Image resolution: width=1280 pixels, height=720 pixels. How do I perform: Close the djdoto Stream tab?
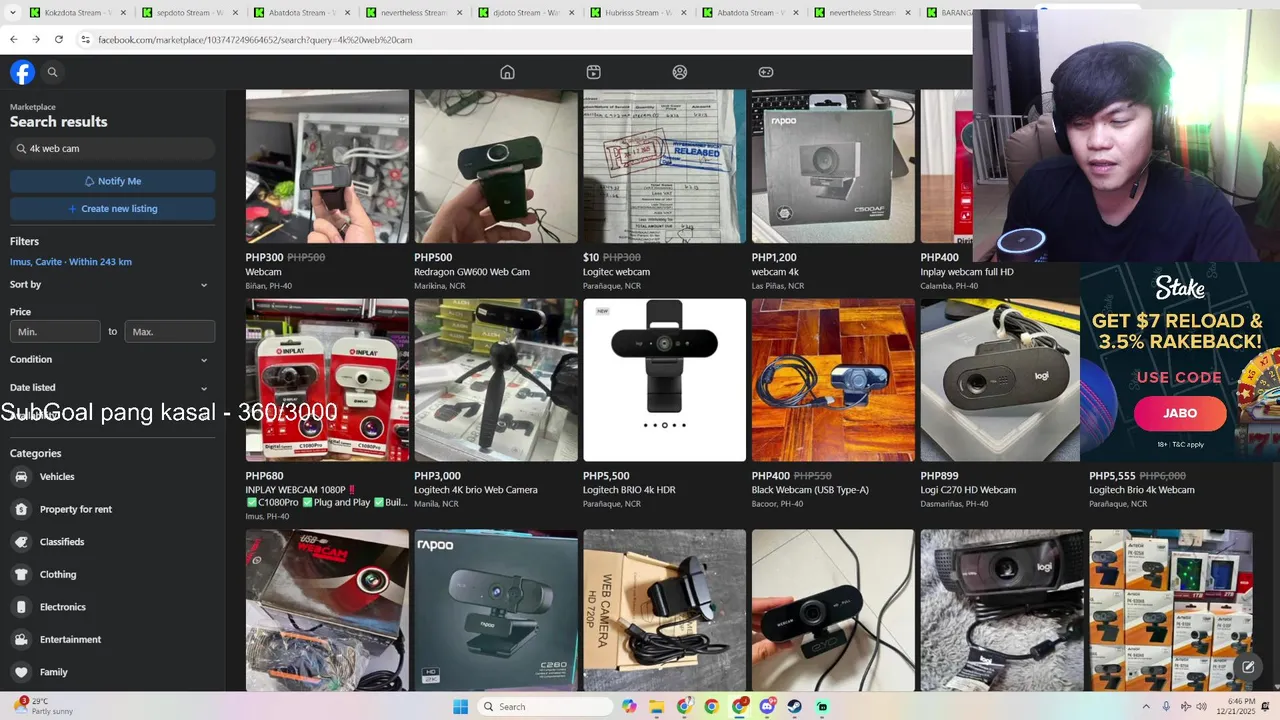click(x=571, y=13)
